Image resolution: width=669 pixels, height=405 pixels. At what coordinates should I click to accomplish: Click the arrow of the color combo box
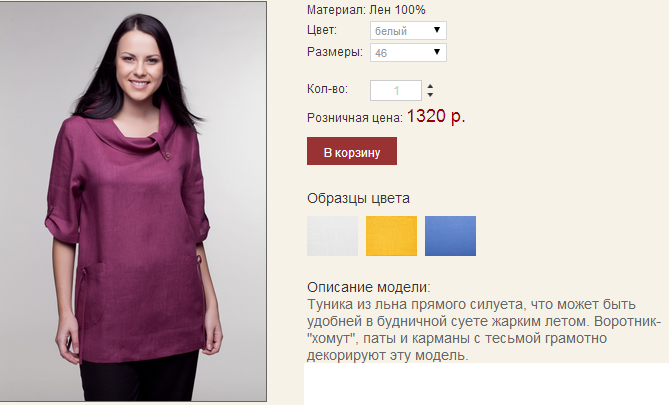tap(437, 30)
